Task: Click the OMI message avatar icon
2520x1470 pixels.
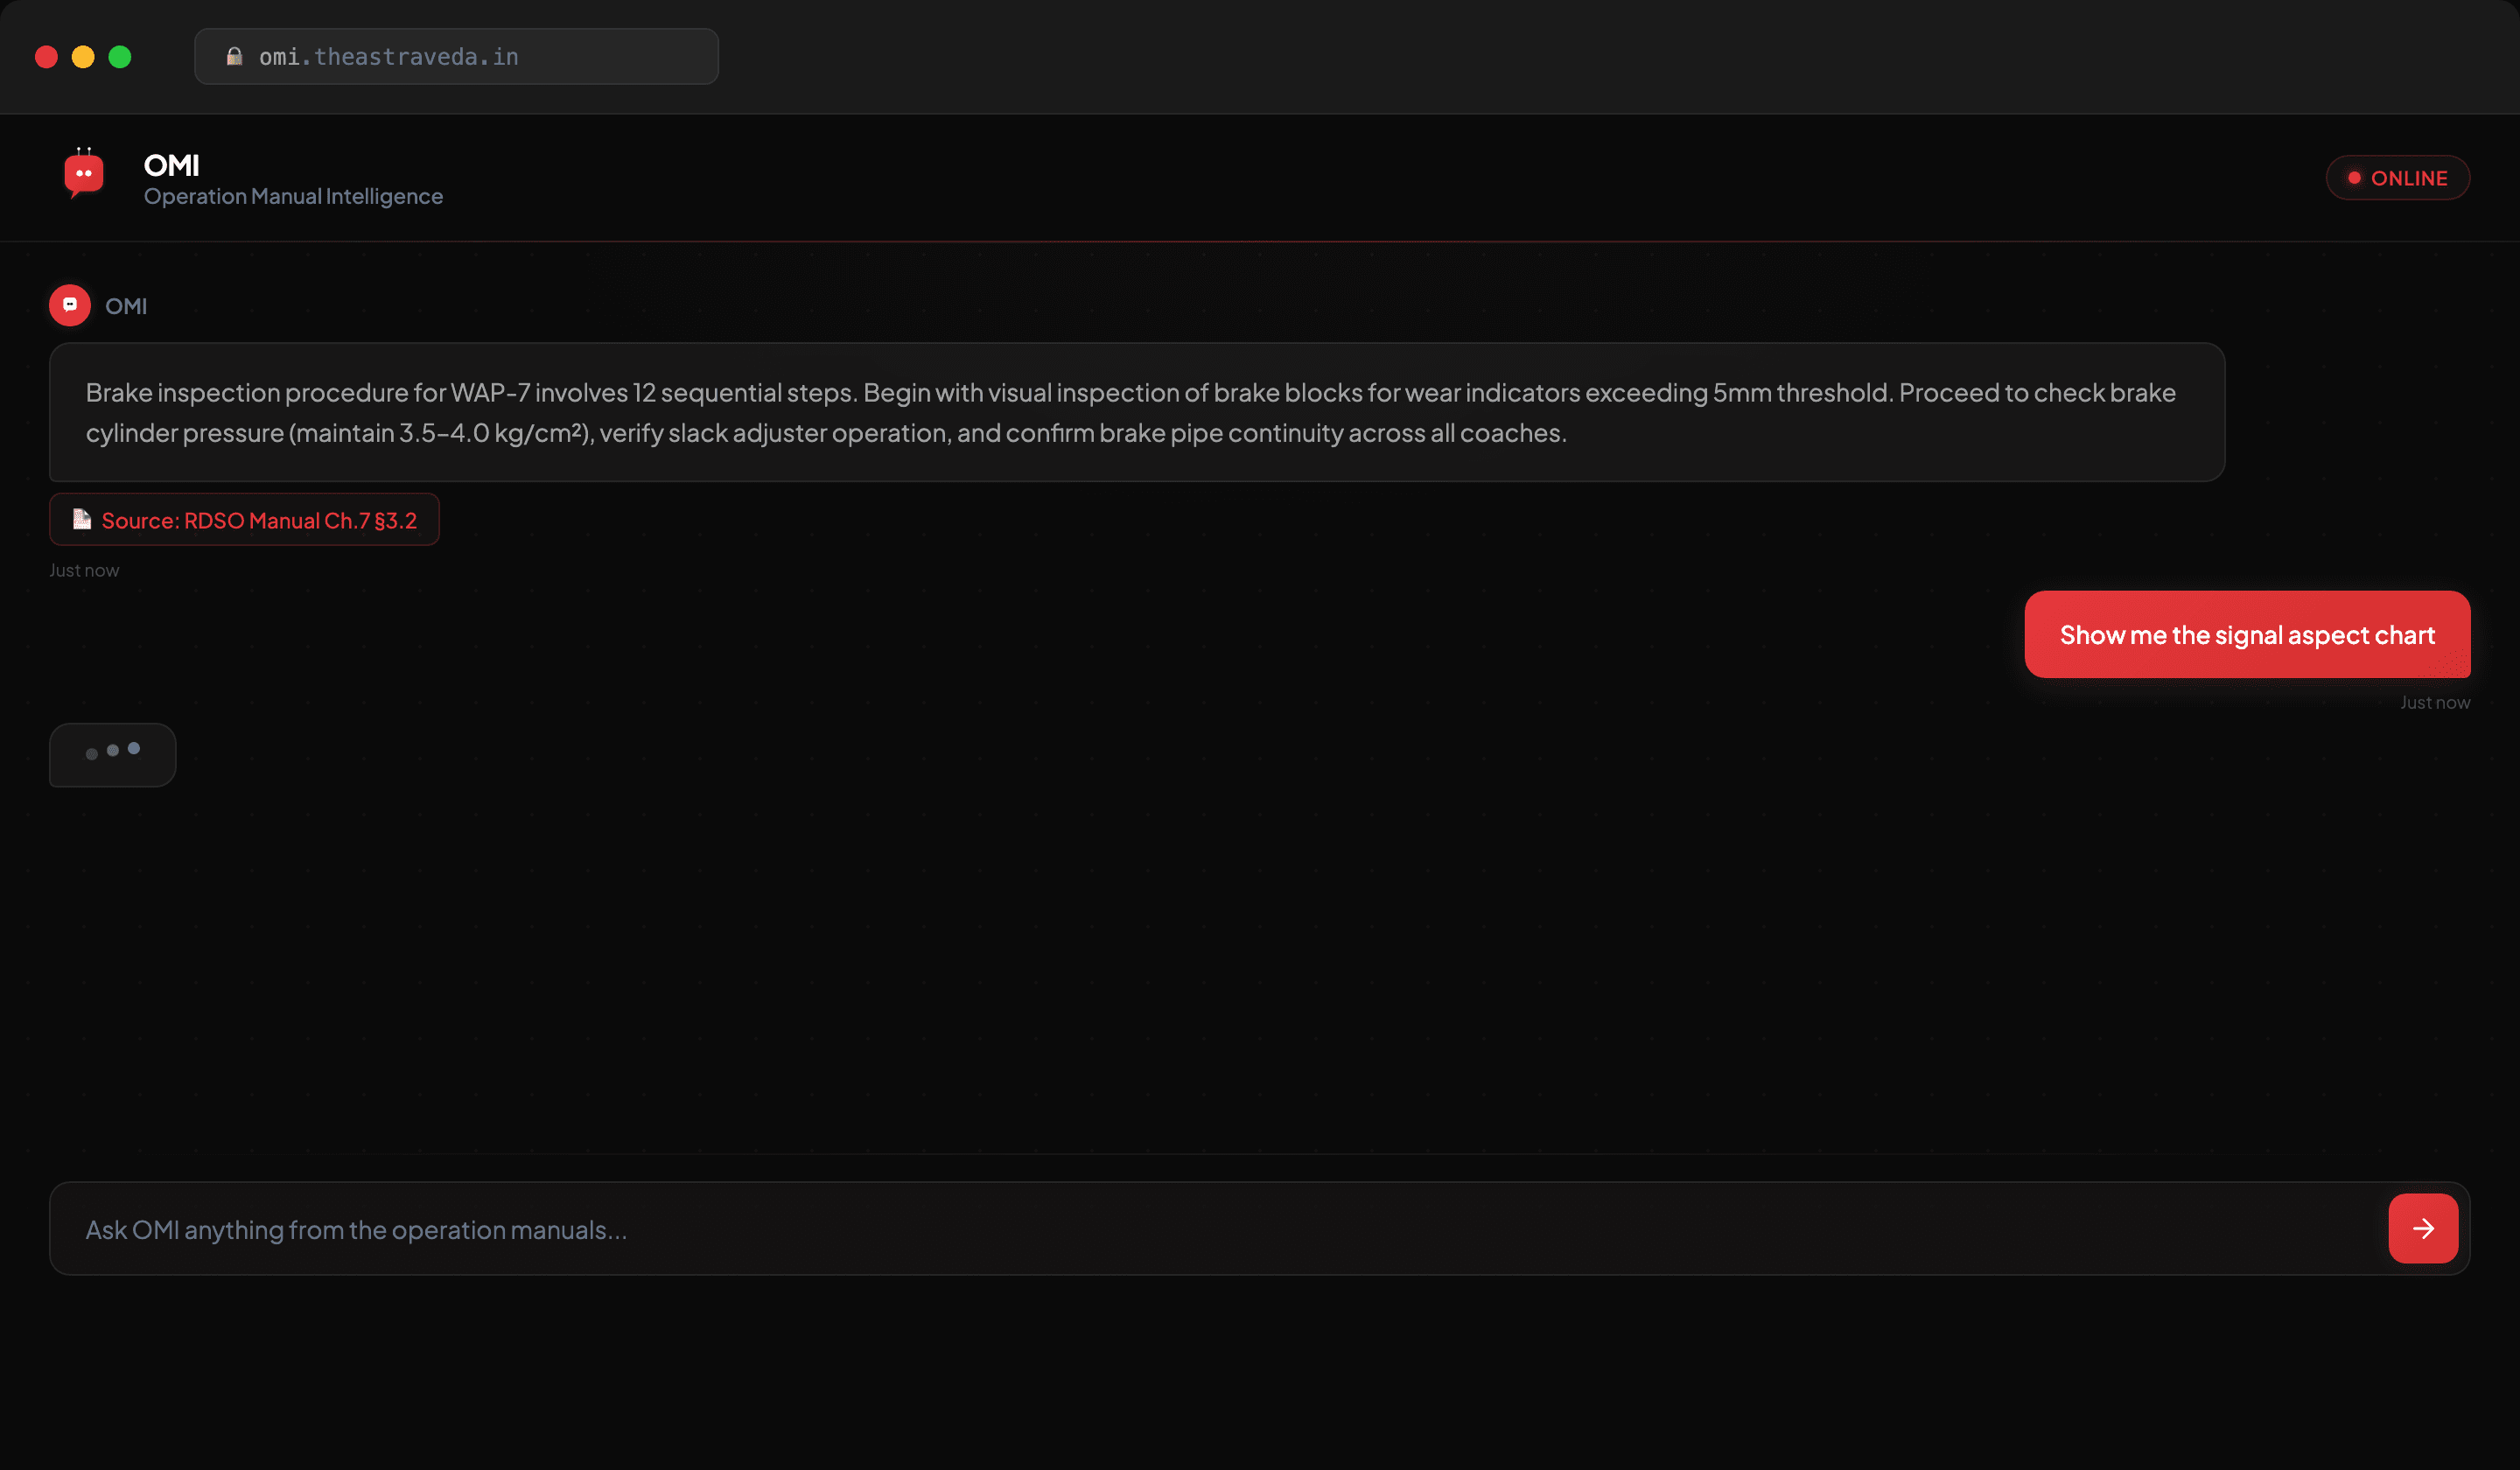Action: [70, 305]
